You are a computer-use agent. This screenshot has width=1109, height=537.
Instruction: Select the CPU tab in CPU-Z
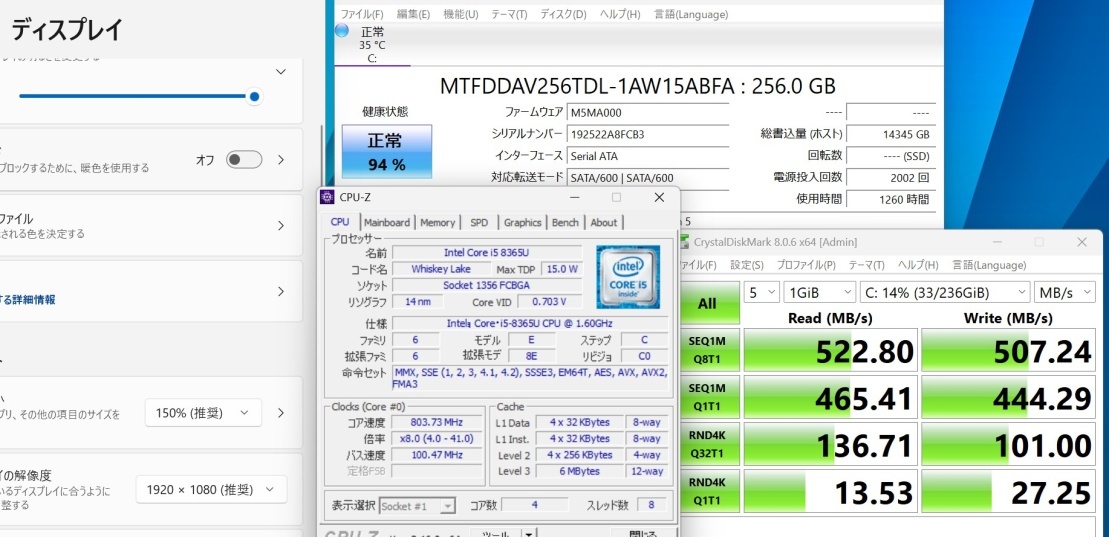coord(340,221)
